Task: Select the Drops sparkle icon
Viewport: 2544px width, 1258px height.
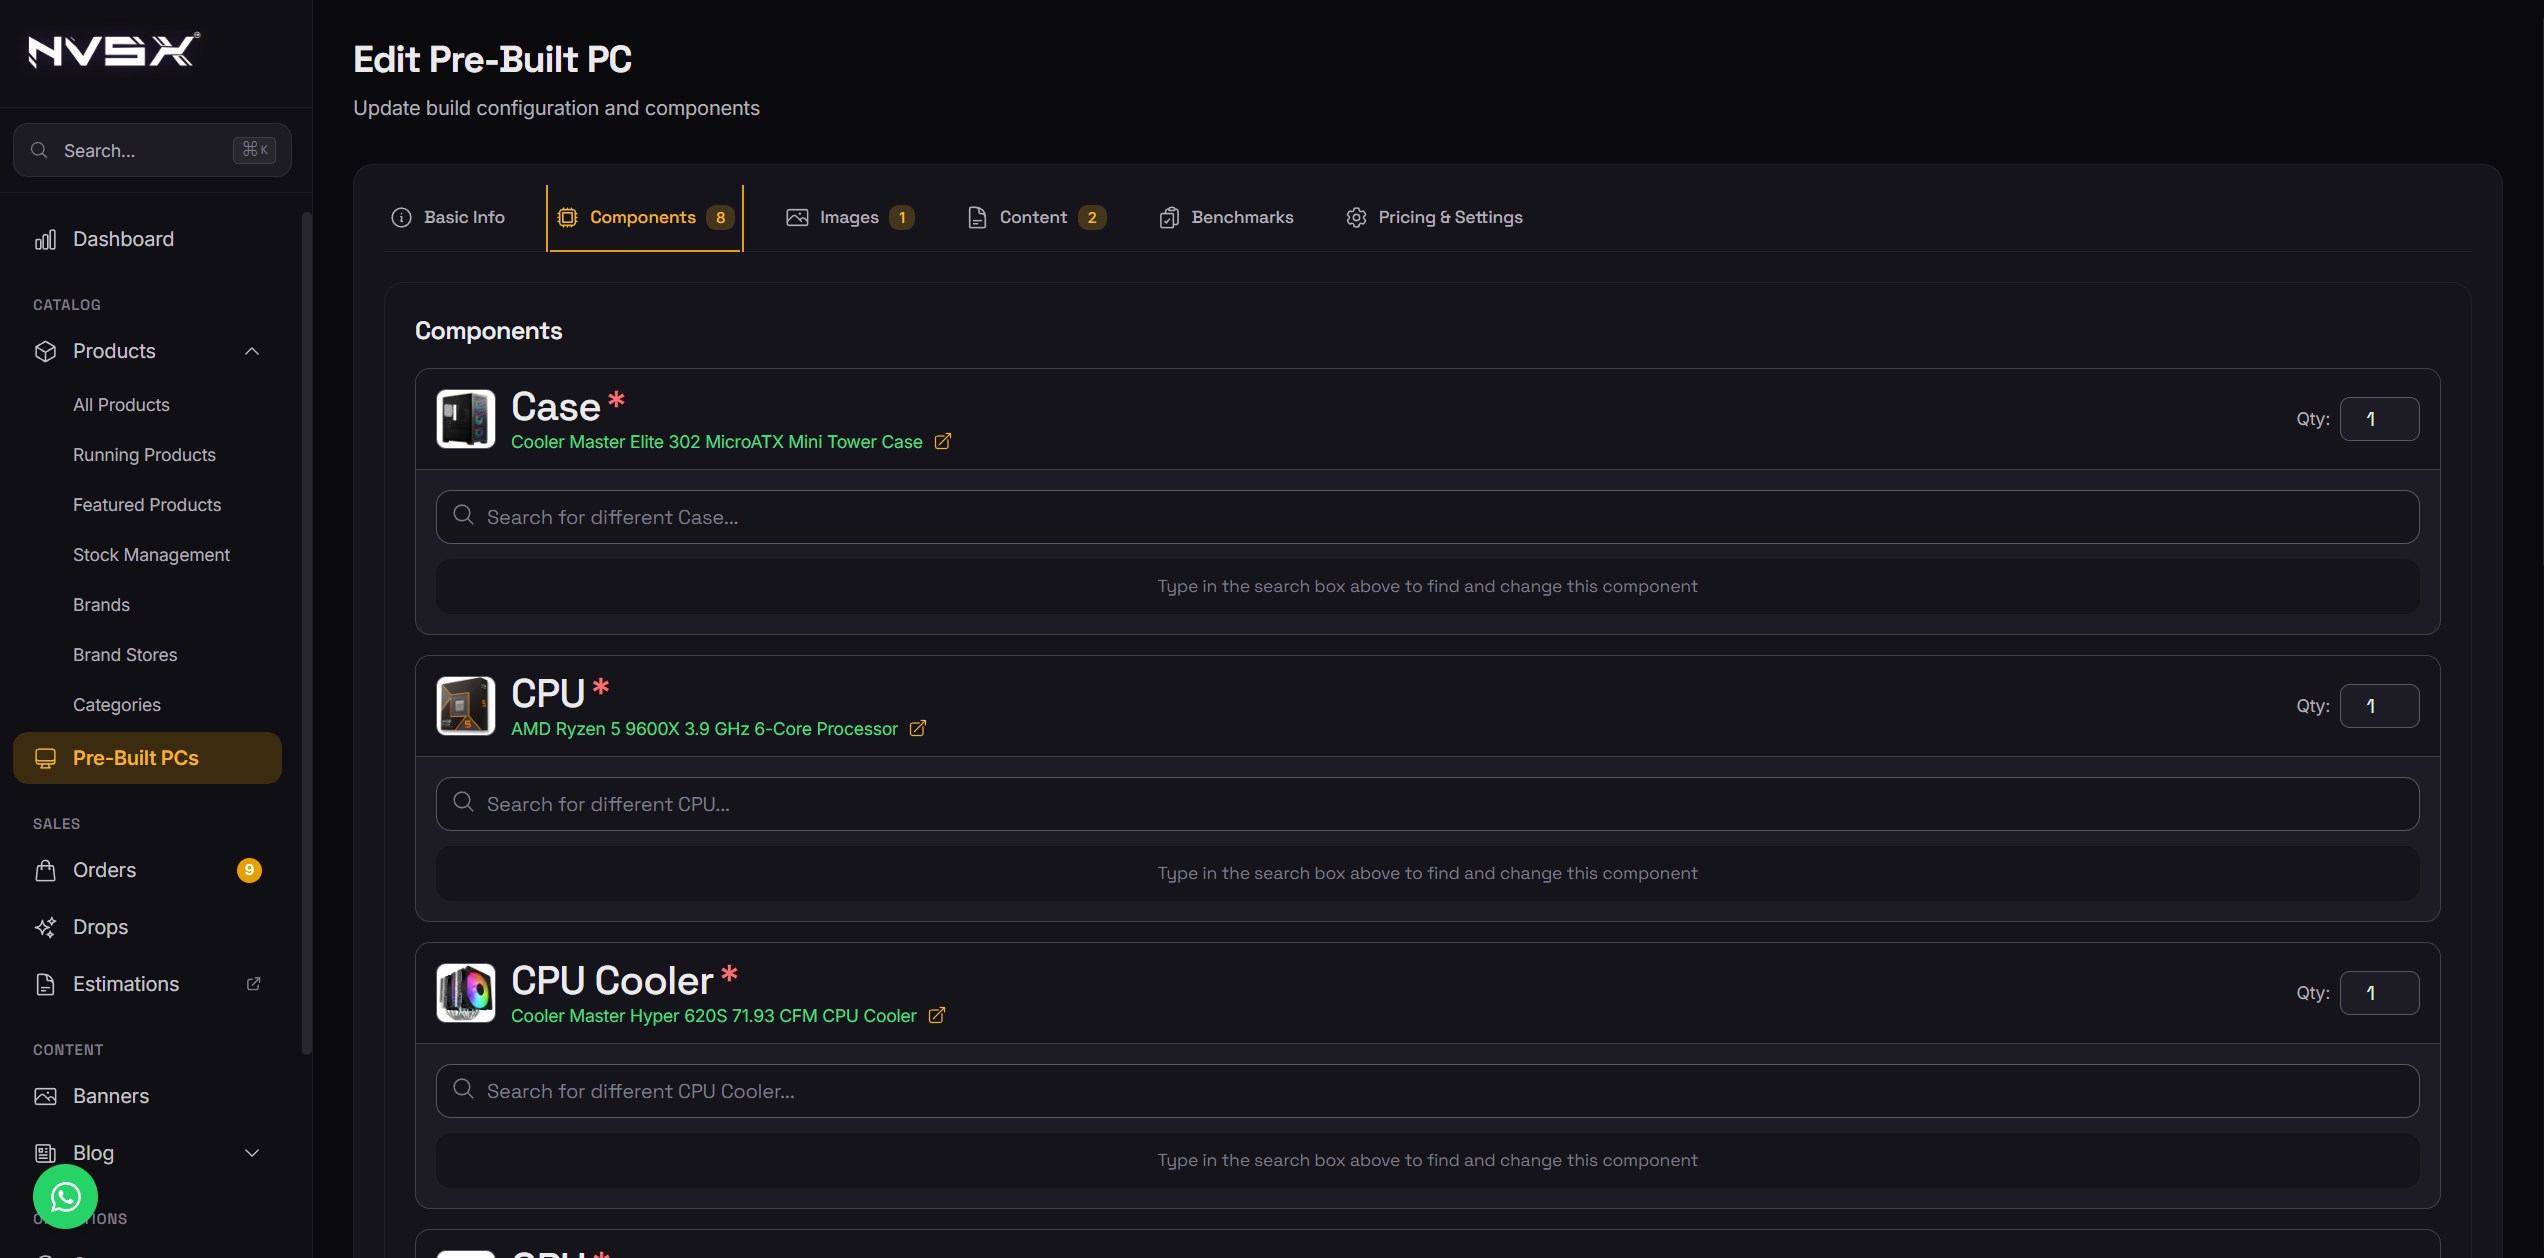Action: 45,927
